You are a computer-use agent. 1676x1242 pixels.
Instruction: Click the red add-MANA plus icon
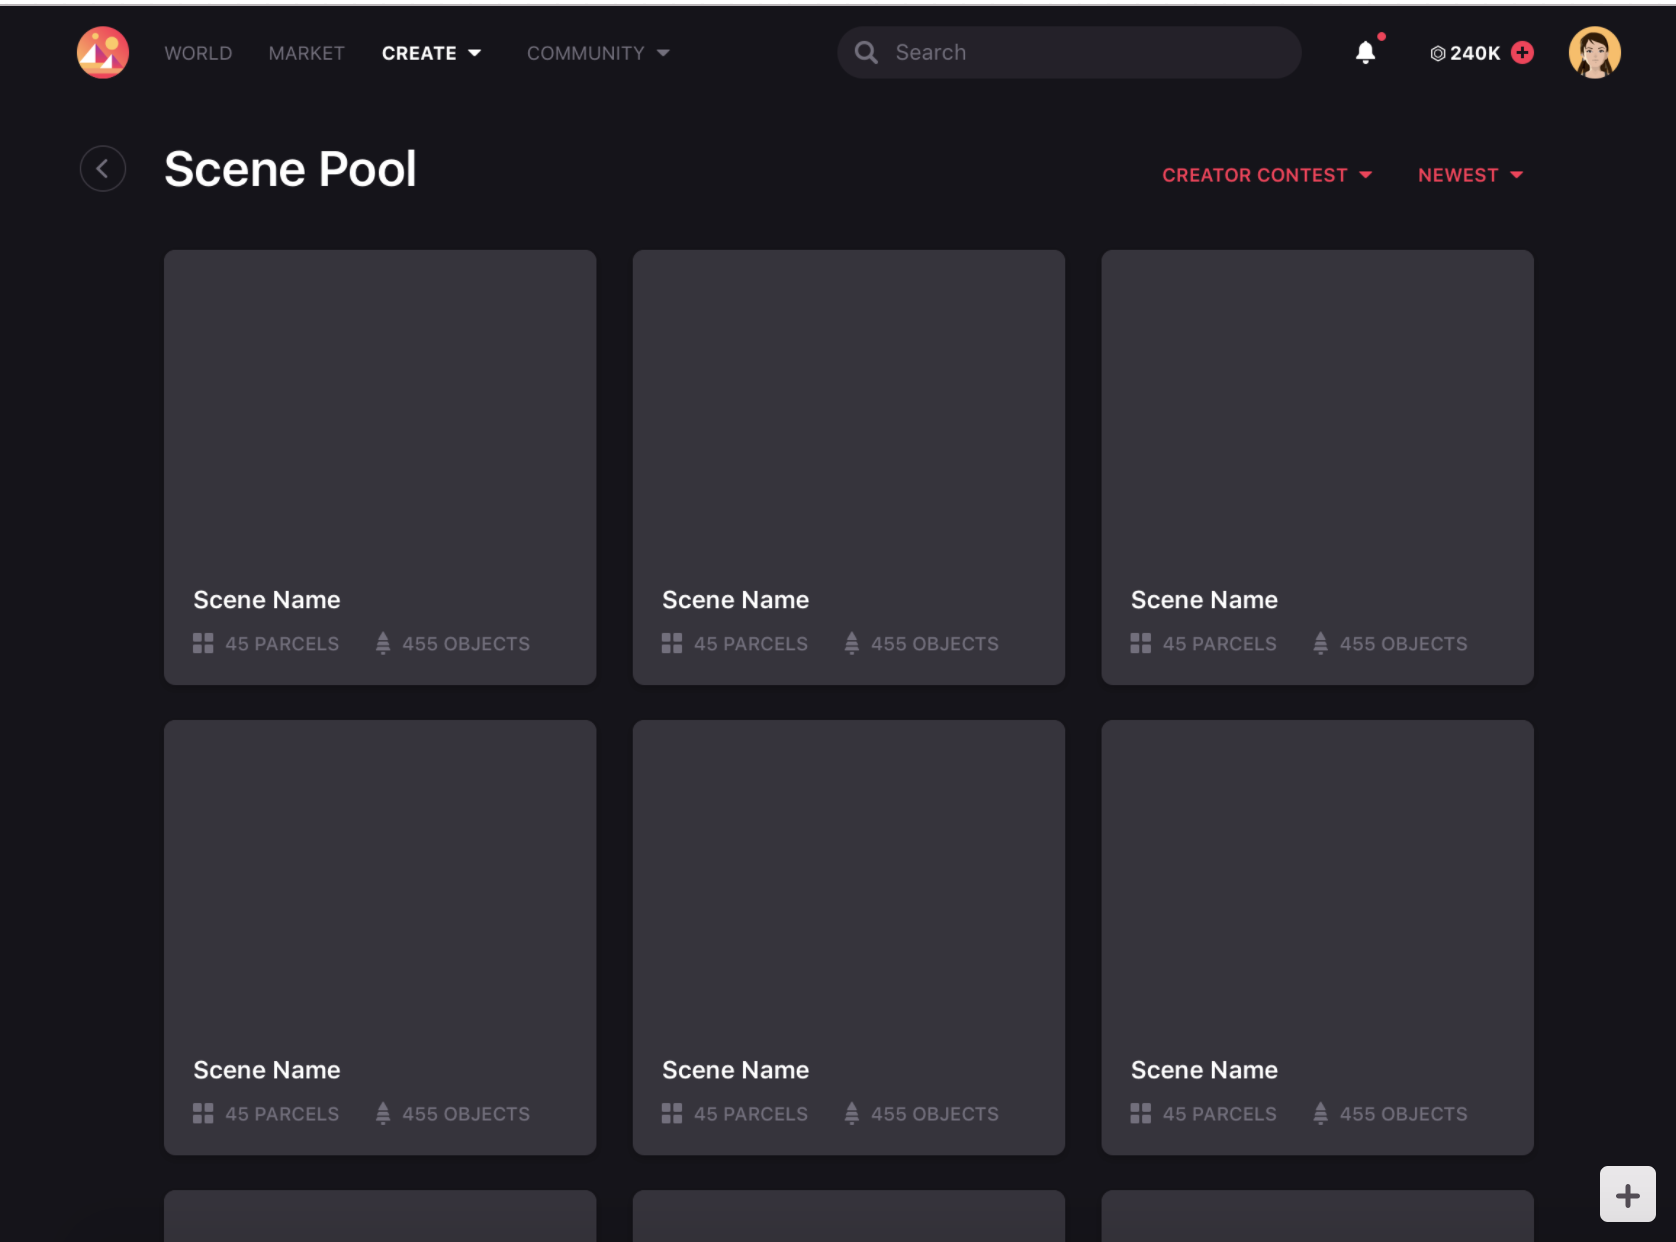click(1522, 53)
